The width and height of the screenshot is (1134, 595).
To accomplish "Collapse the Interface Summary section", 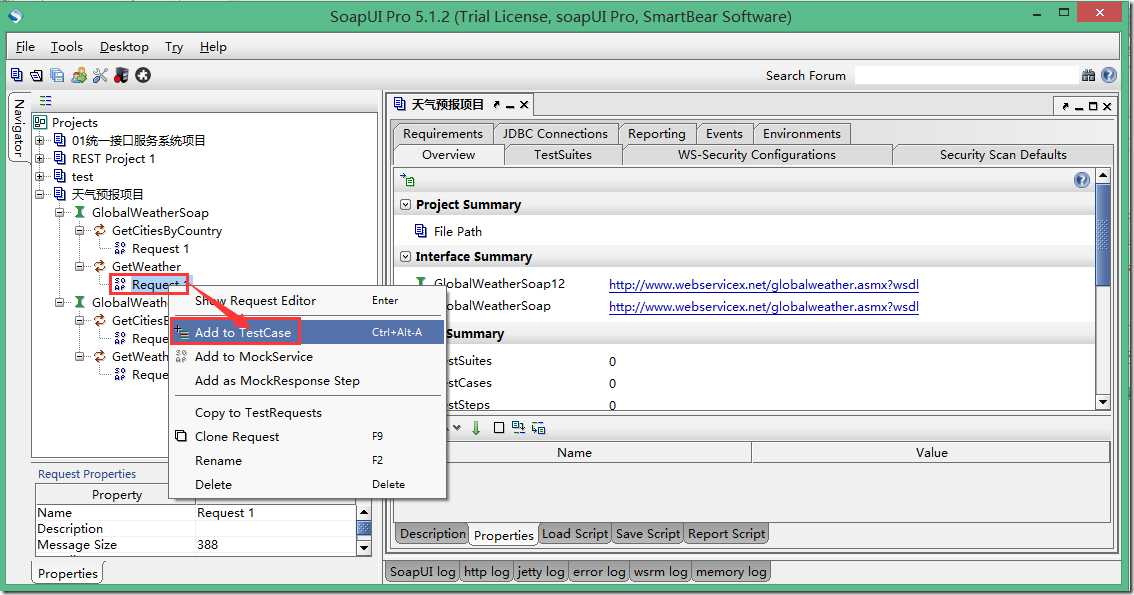I will pos(406,256).
